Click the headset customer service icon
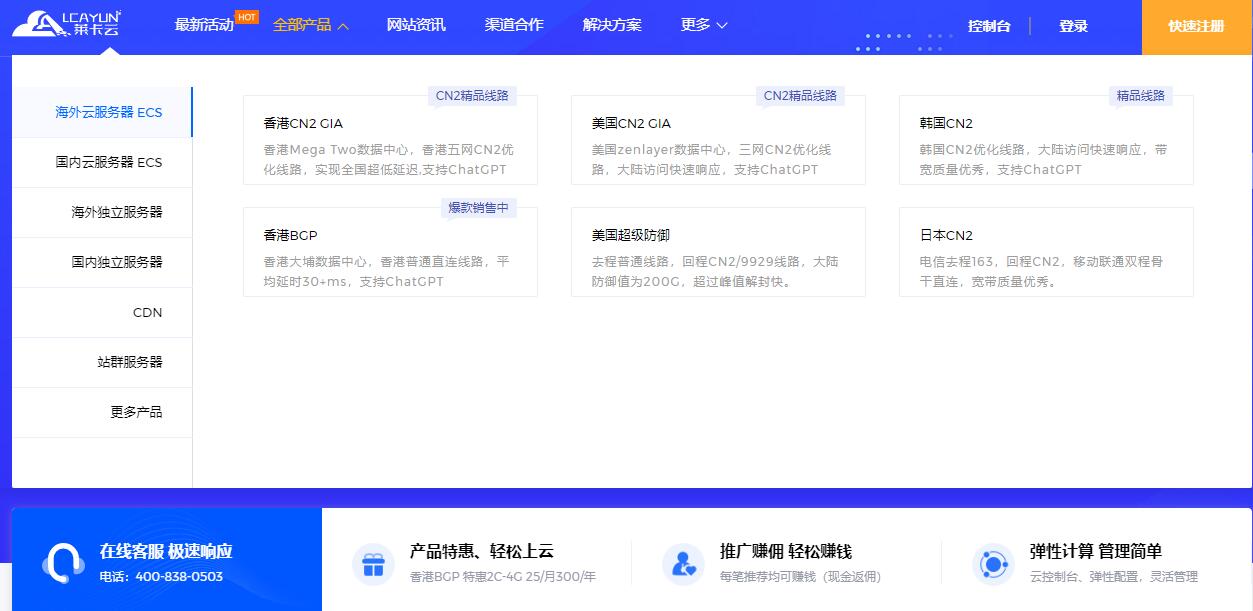Image resolution: width=1253 pixels, height=611 pixels. coord(64,563)
